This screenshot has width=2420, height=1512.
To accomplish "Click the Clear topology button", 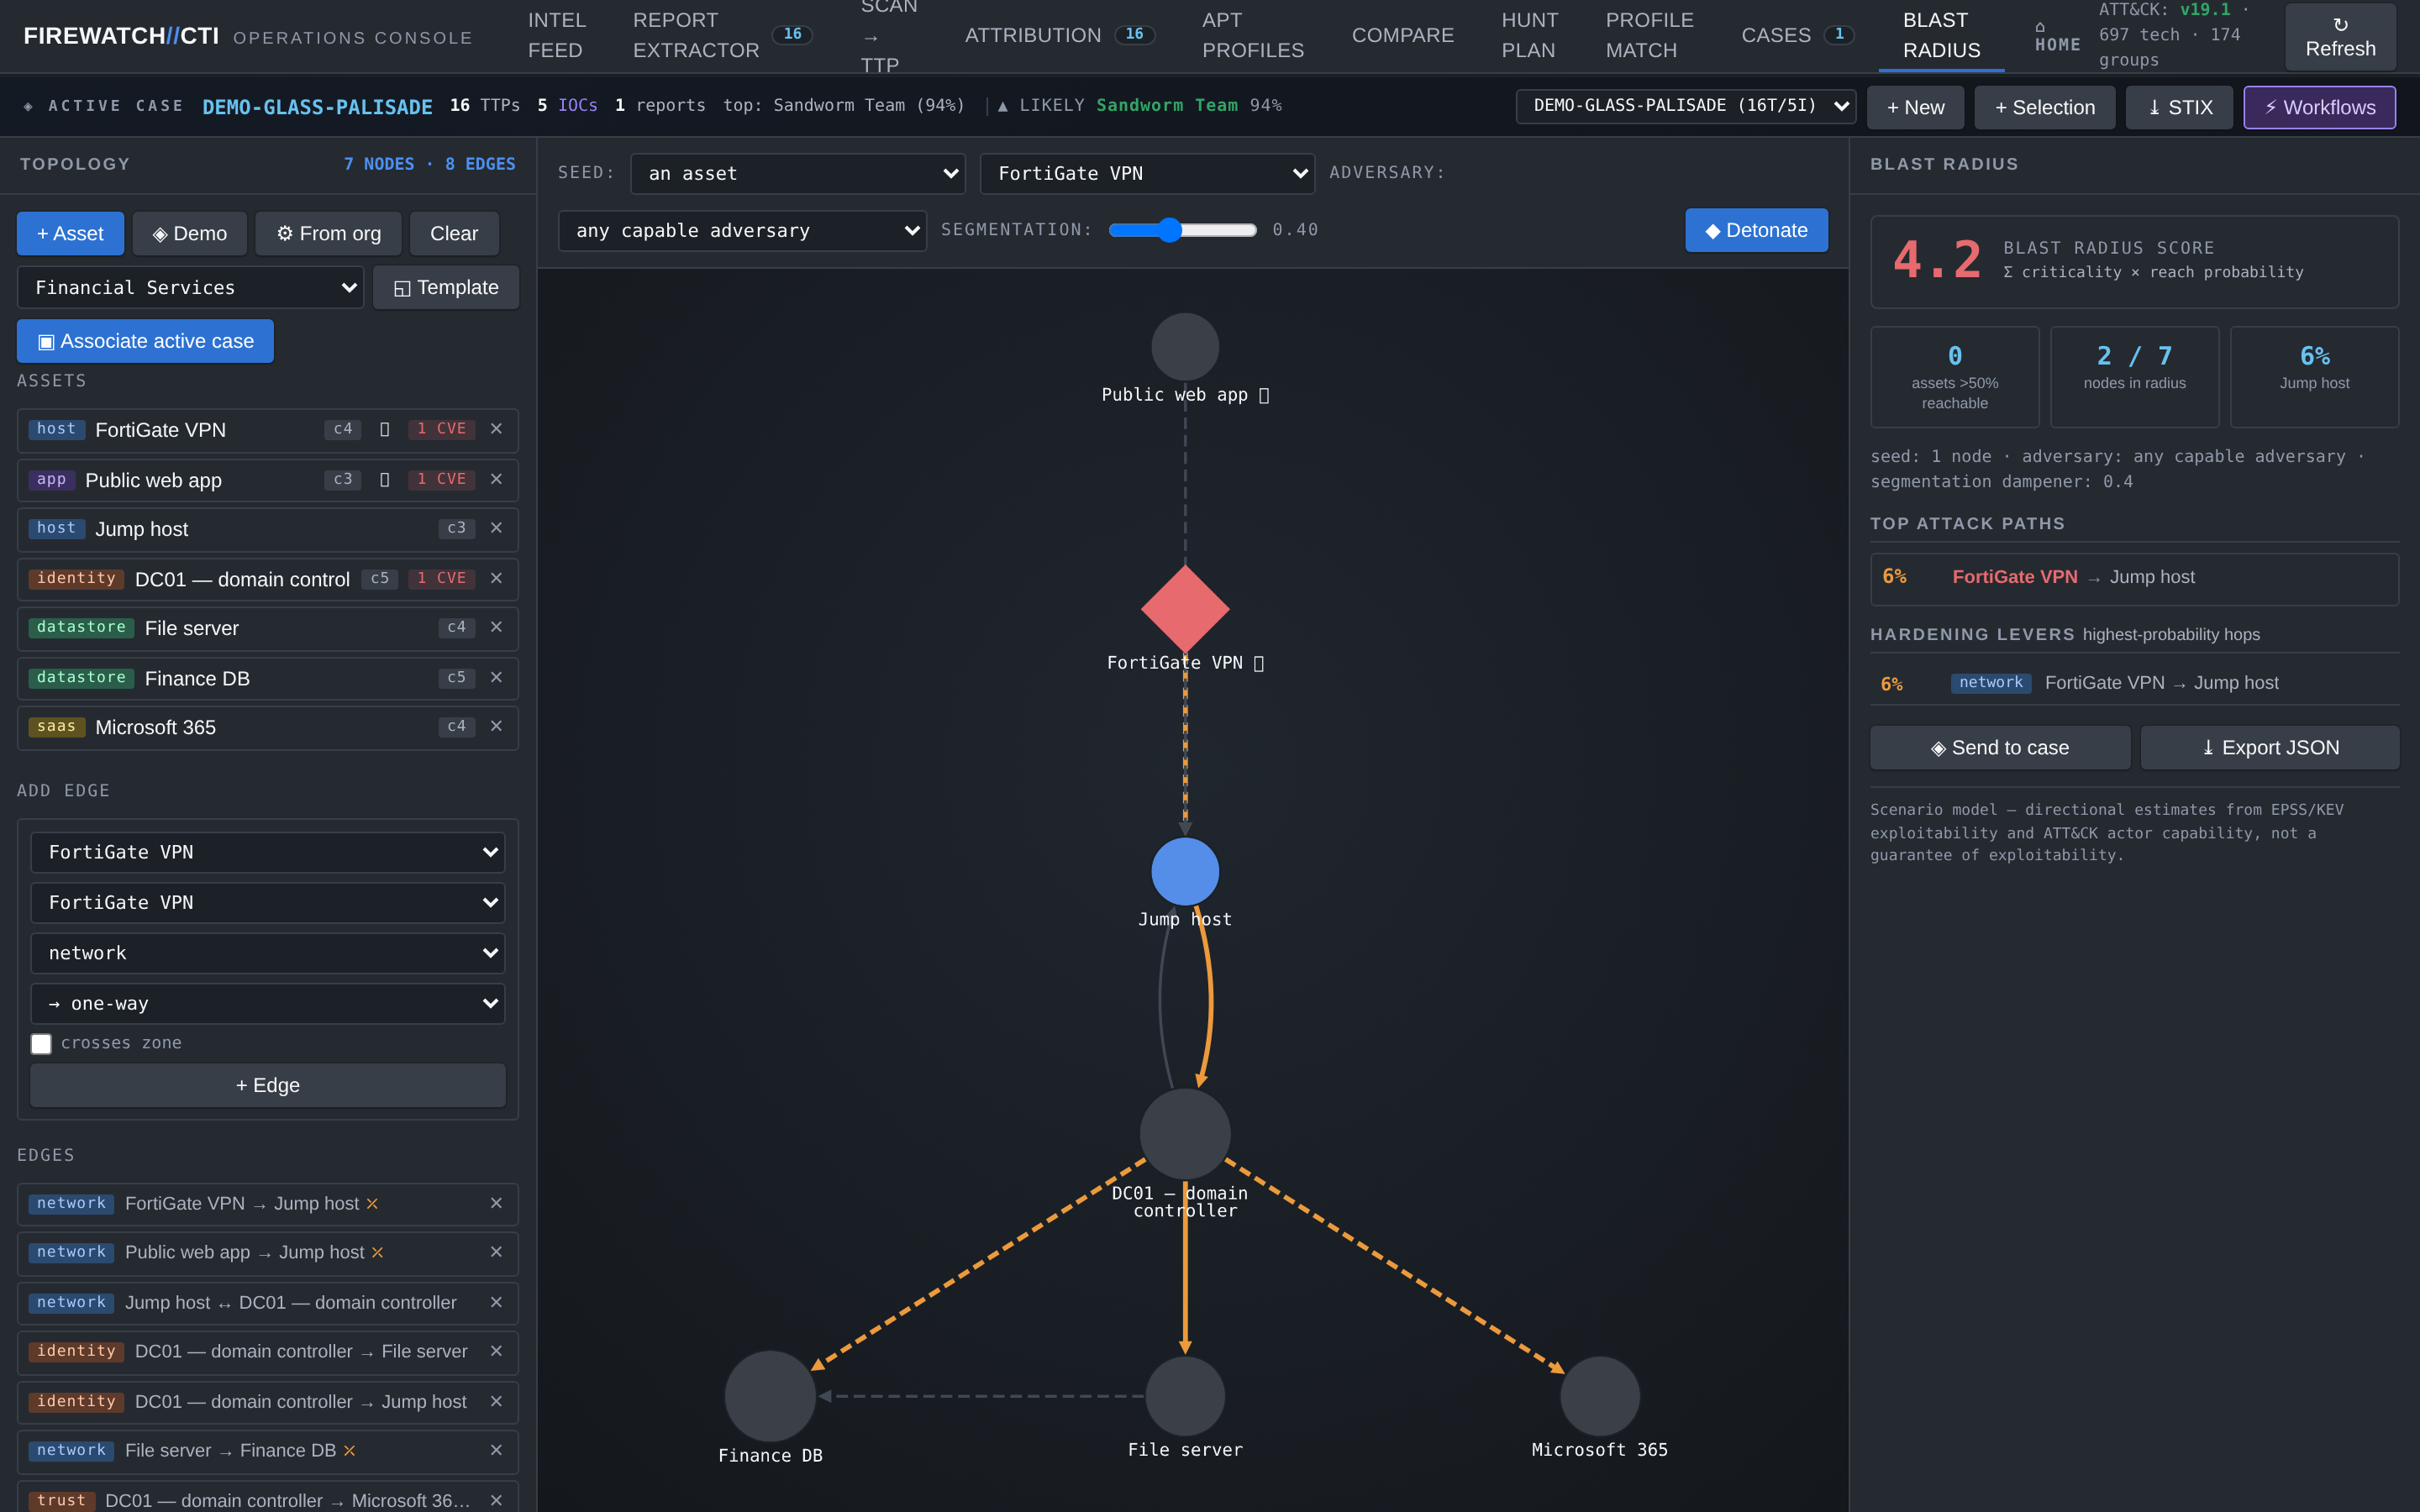I will coord(454,234).
